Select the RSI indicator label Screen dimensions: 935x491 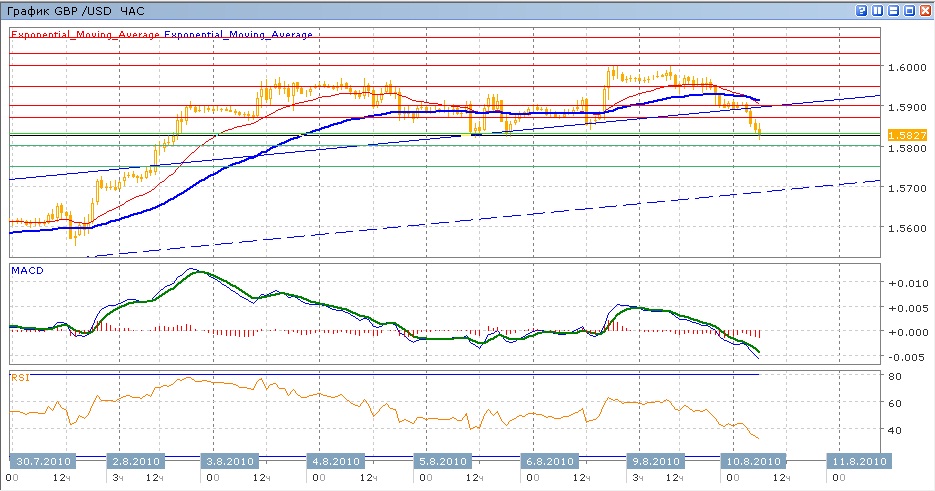point(19,377)
